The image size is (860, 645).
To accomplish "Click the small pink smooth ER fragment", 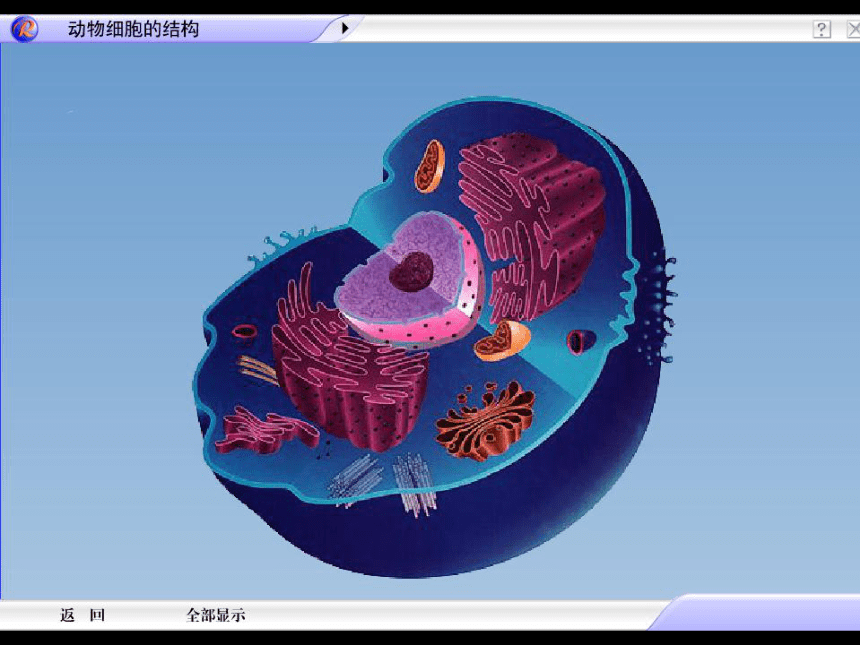I will [266, 431].
